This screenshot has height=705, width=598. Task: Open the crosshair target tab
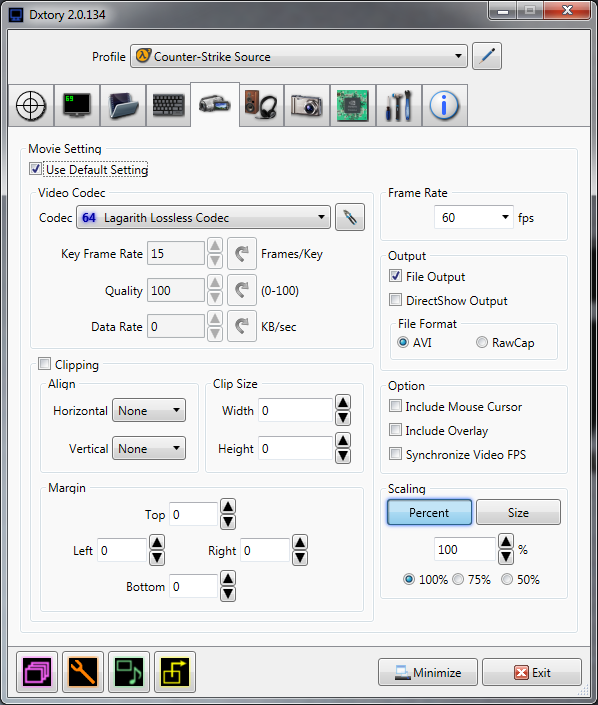(31, 106)
